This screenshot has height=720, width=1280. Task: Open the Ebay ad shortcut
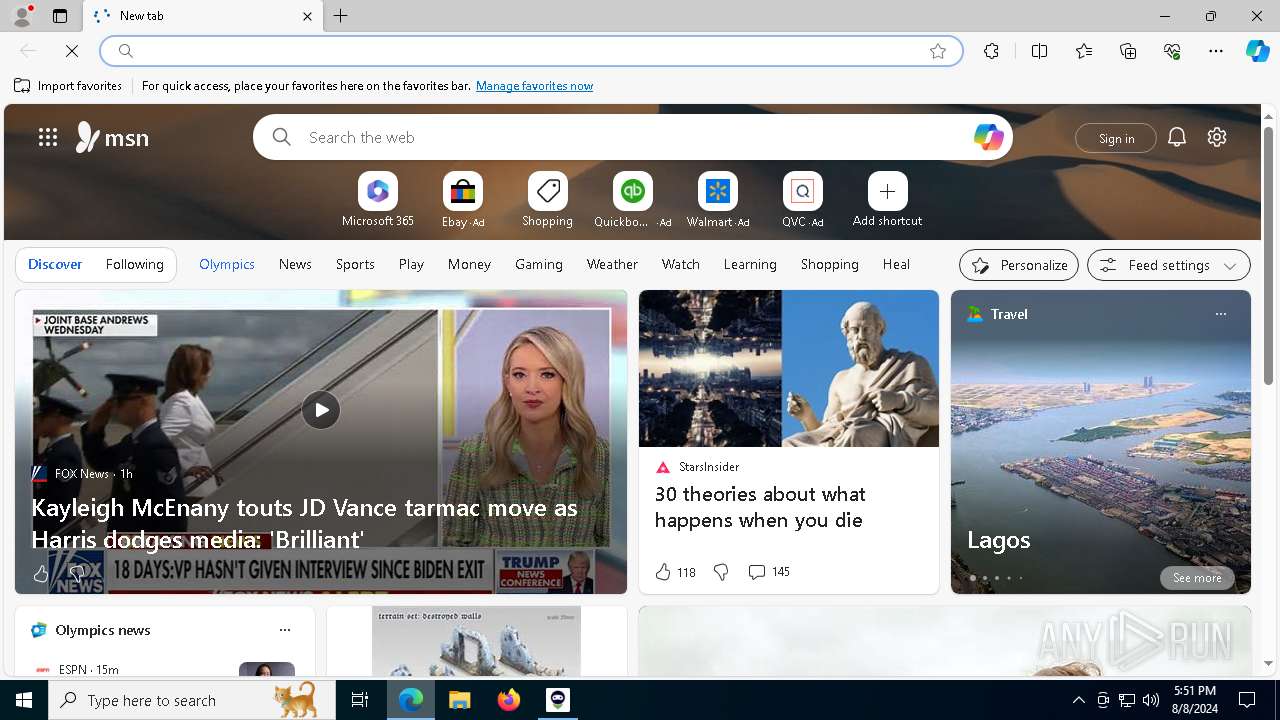463,200
